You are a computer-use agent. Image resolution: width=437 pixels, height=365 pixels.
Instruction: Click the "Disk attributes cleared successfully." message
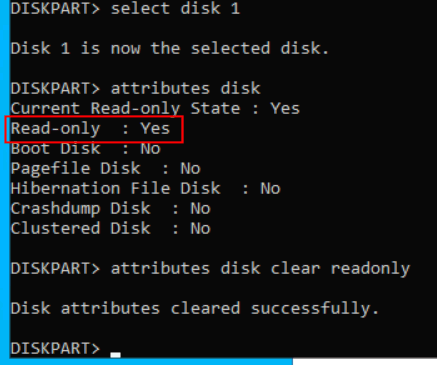click(x=195, y=308)
